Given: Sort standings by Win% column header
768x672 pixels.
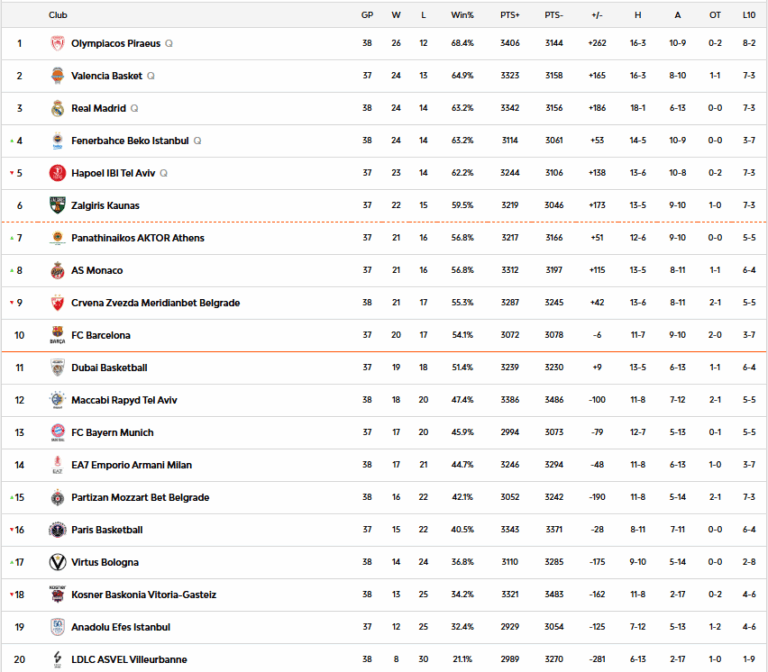Looking at the screenshot, I should [462, 15].
